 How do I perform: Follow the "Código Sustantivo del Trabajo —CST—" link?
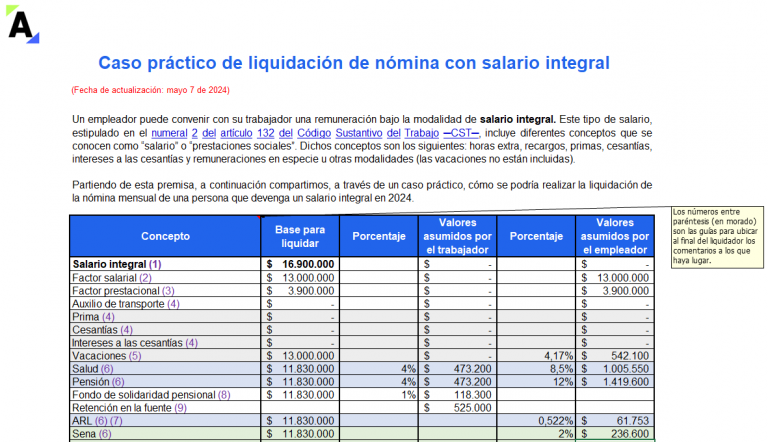[388, 133]
